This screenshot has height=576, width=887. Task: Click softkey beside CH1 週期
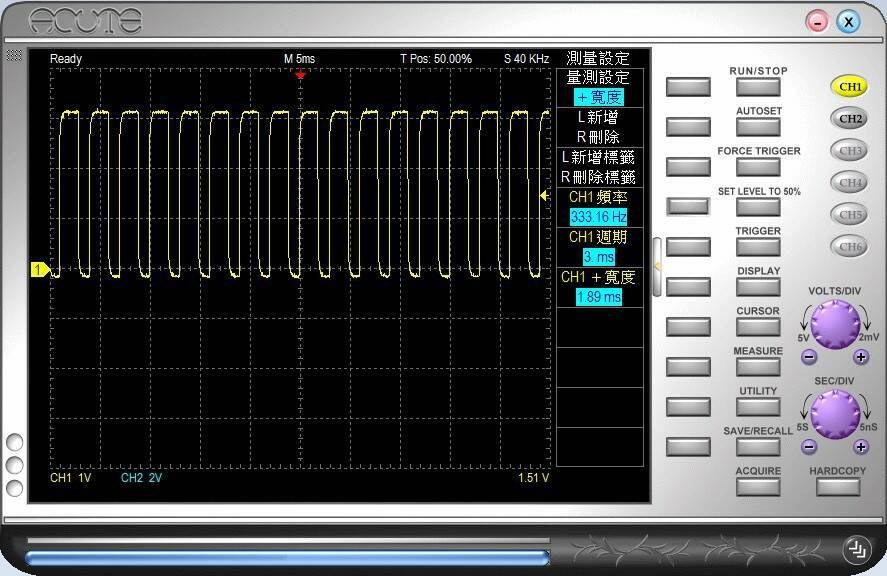[x=688, y=247]
